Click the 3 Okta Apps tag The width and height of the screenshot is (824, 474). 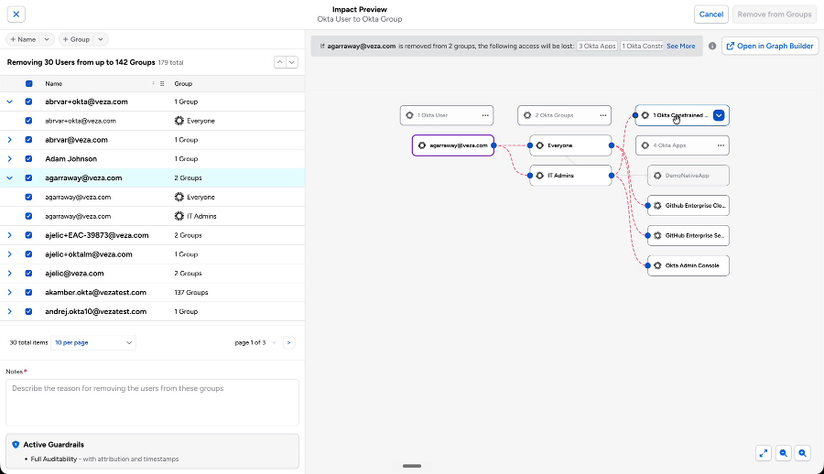tap(597, 46)
